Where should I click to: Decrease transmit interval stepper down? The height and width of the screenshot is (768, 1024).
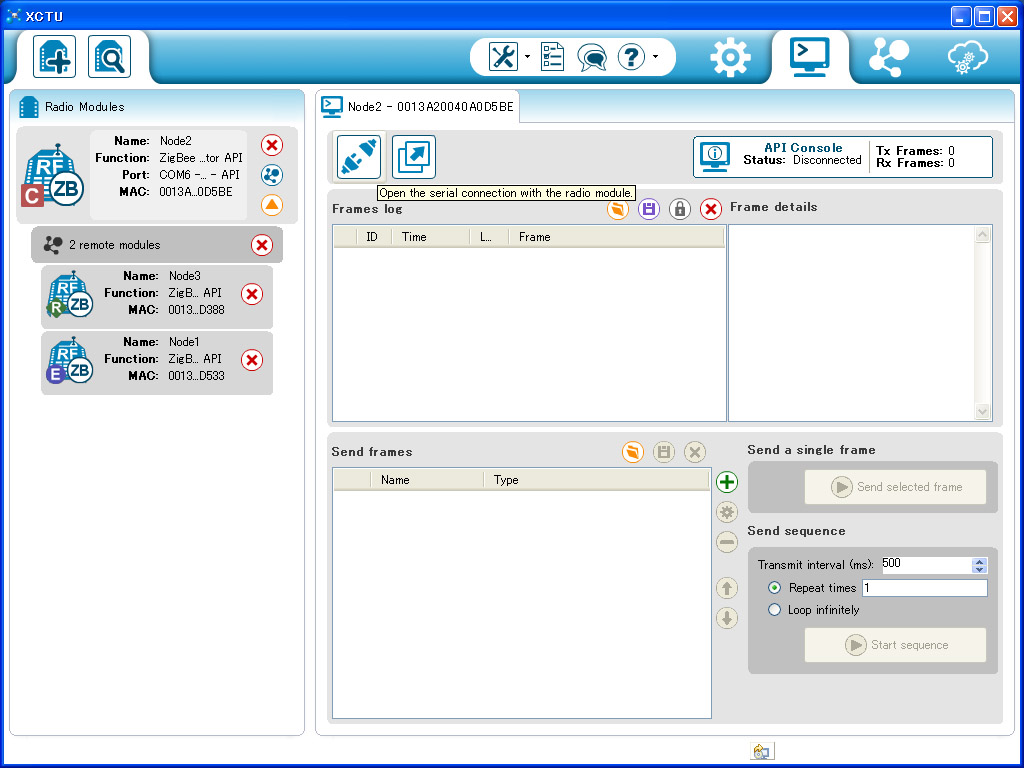click(979, 569)
